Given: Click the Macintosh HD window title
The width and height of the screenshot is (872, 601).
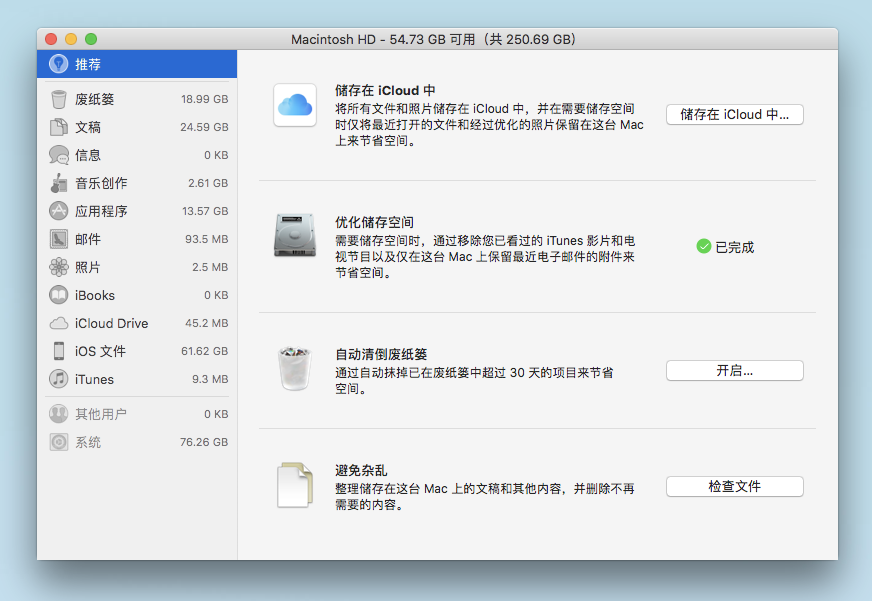Looking at the screenshot, I should pyautogui.click(x=434, y=39).
